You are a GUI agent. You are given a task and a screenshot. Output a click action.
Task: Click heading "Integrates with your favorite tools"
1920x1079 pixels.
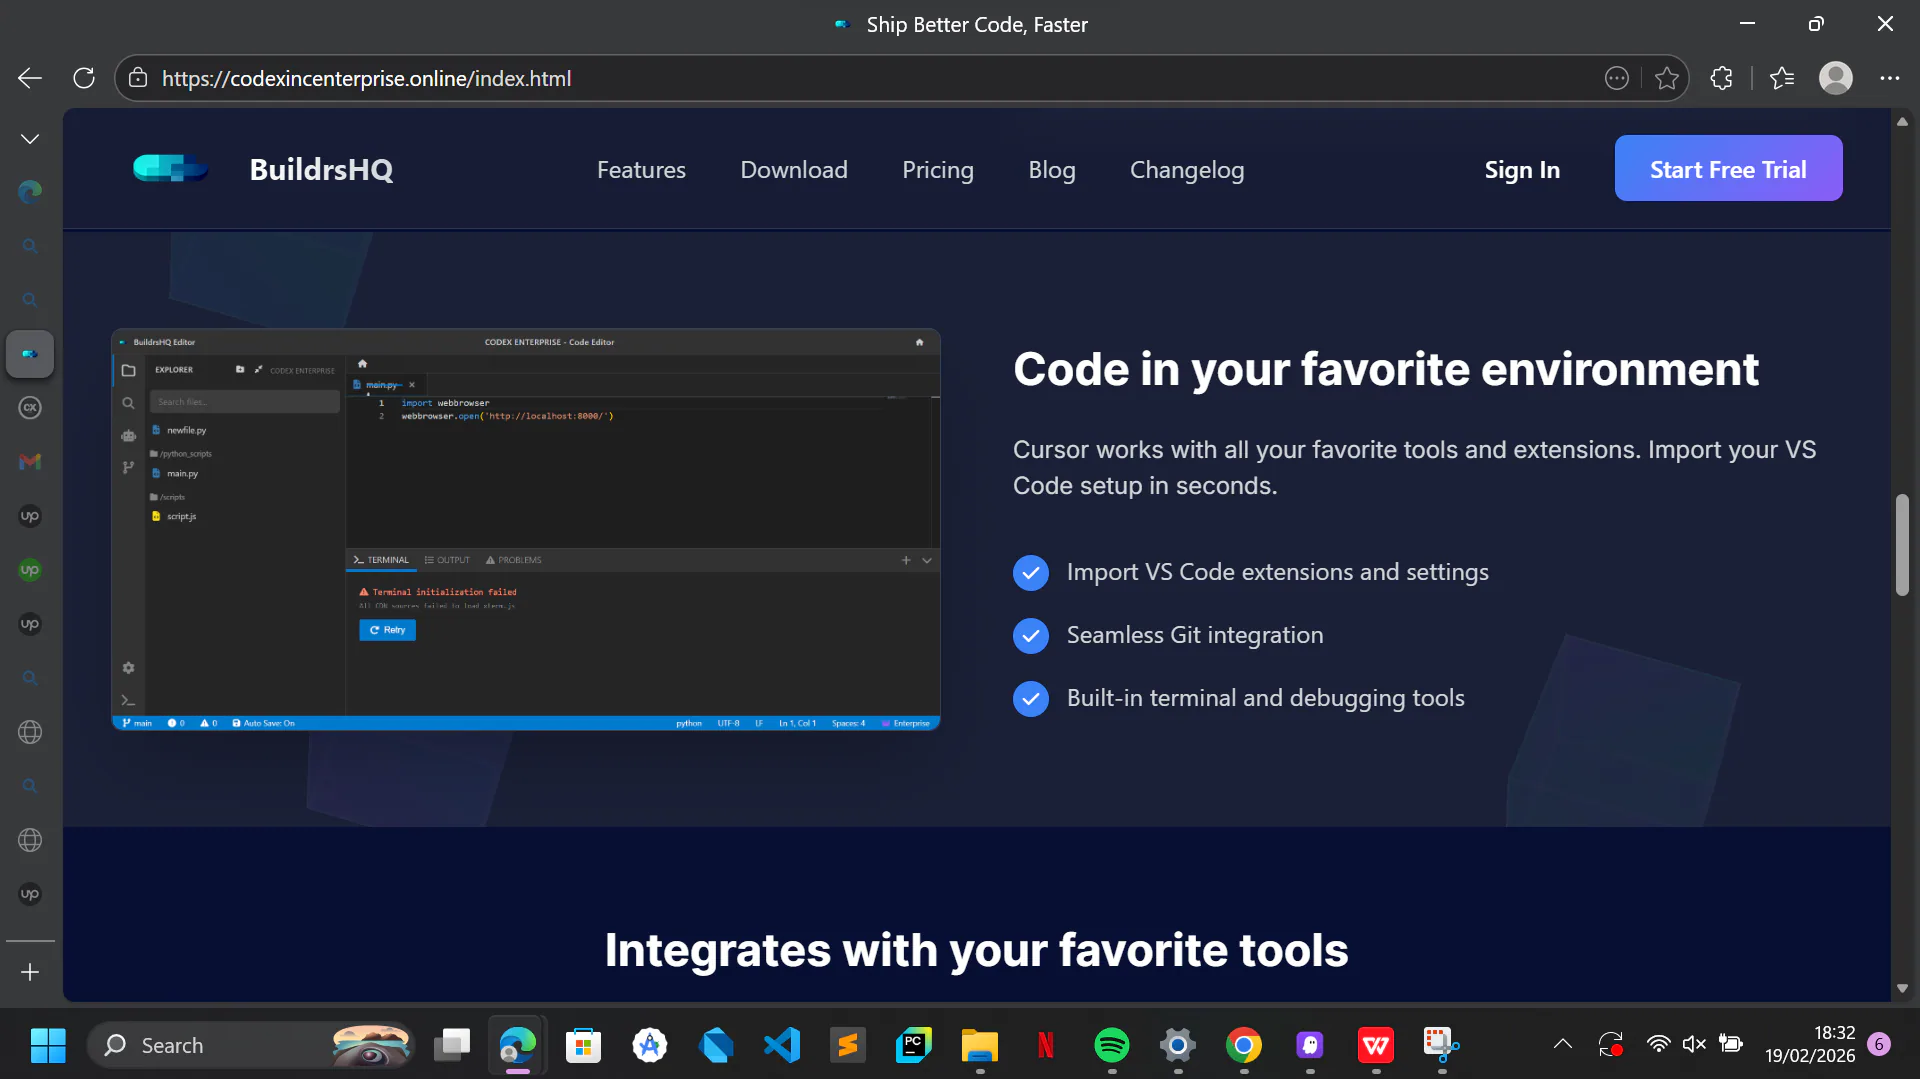click(976, 950)
